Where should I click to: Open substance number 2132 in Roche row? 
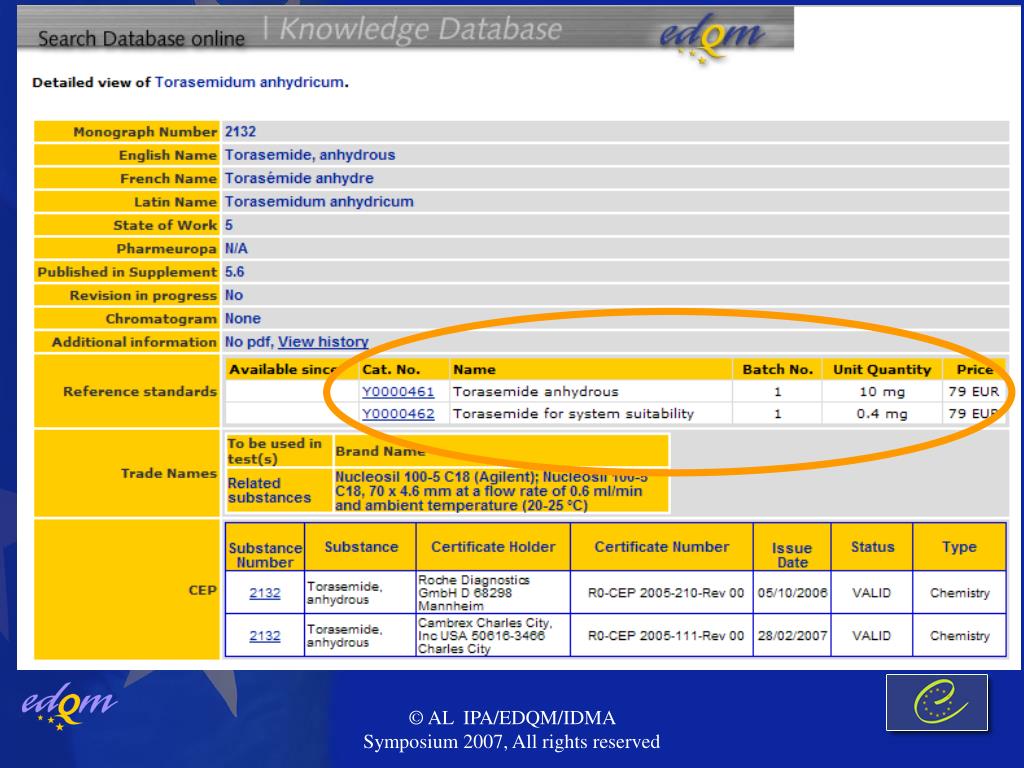(264, 593)
